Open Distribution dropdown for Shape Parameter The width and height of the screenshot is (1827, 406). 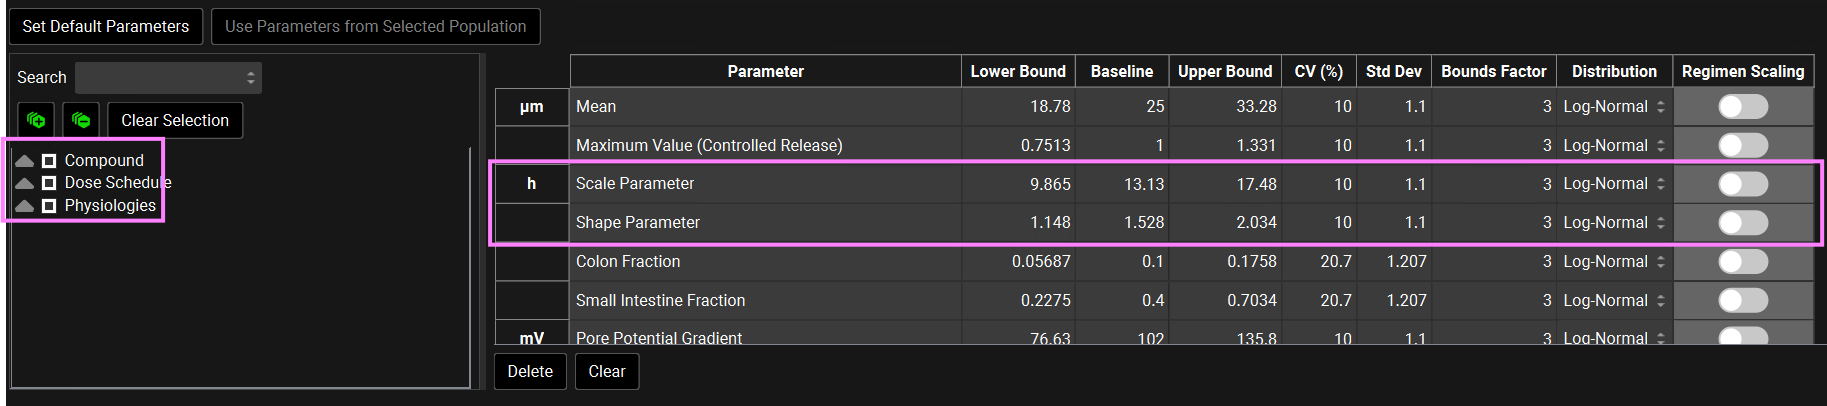(x=1614, y=223)
